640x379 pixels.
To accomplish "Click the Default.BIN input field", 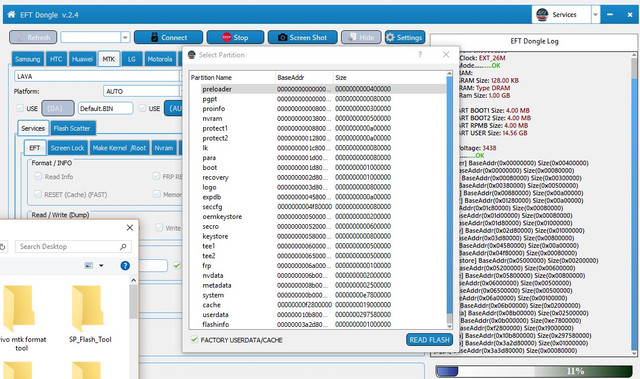I will click(105, 108).
